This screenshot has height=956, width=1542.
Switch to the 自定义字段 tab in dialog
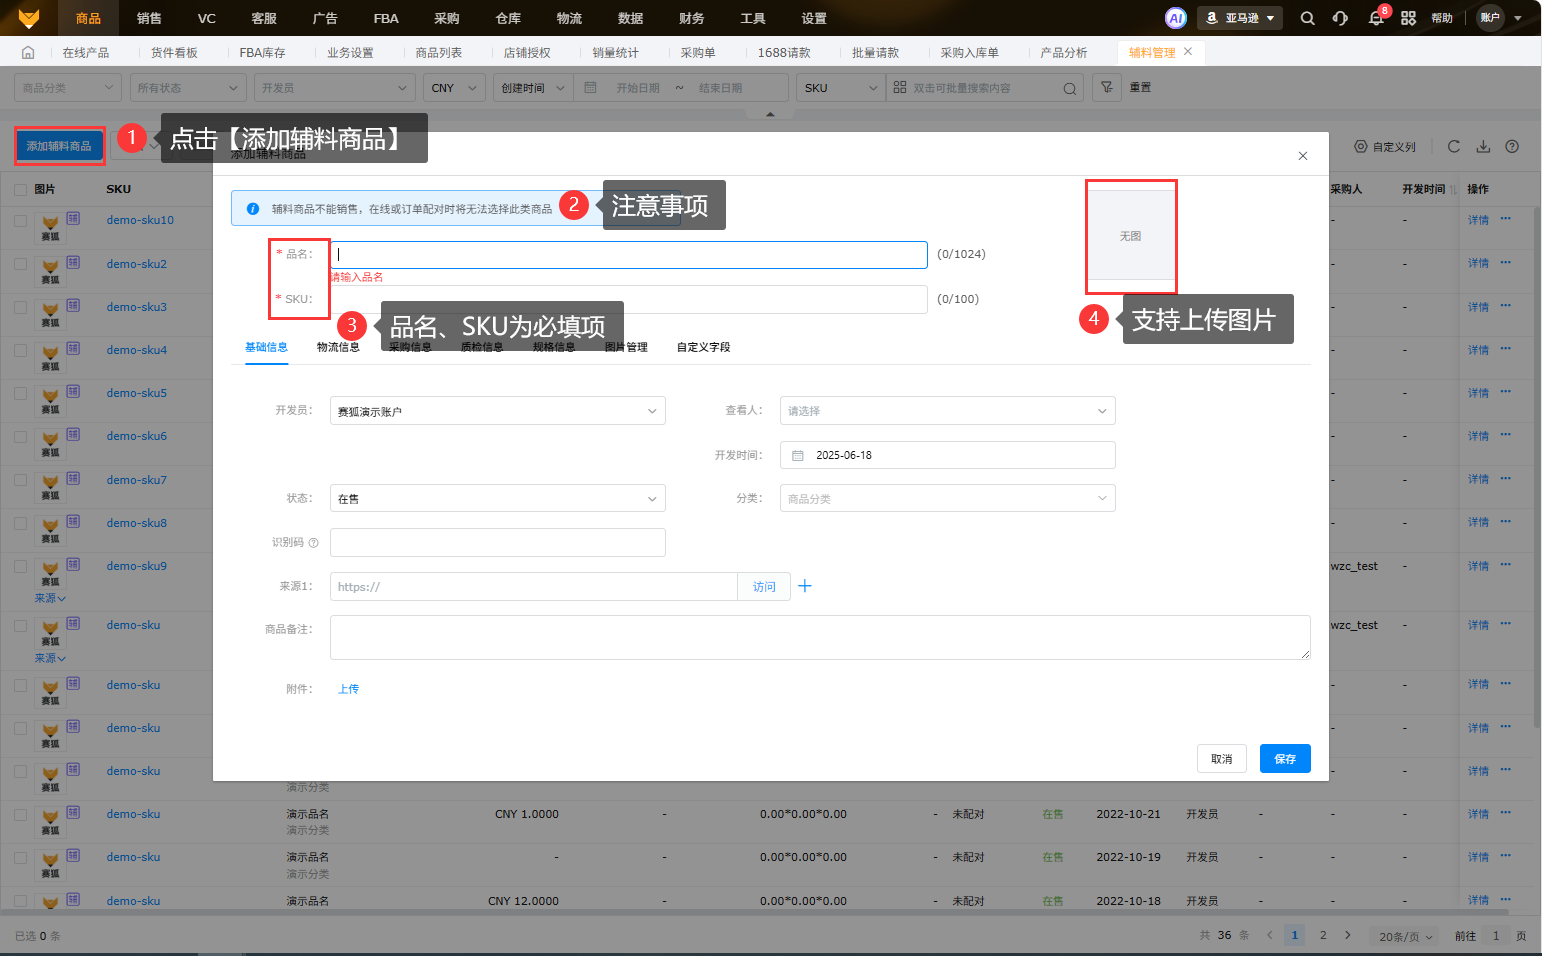(x=703, y=347)
